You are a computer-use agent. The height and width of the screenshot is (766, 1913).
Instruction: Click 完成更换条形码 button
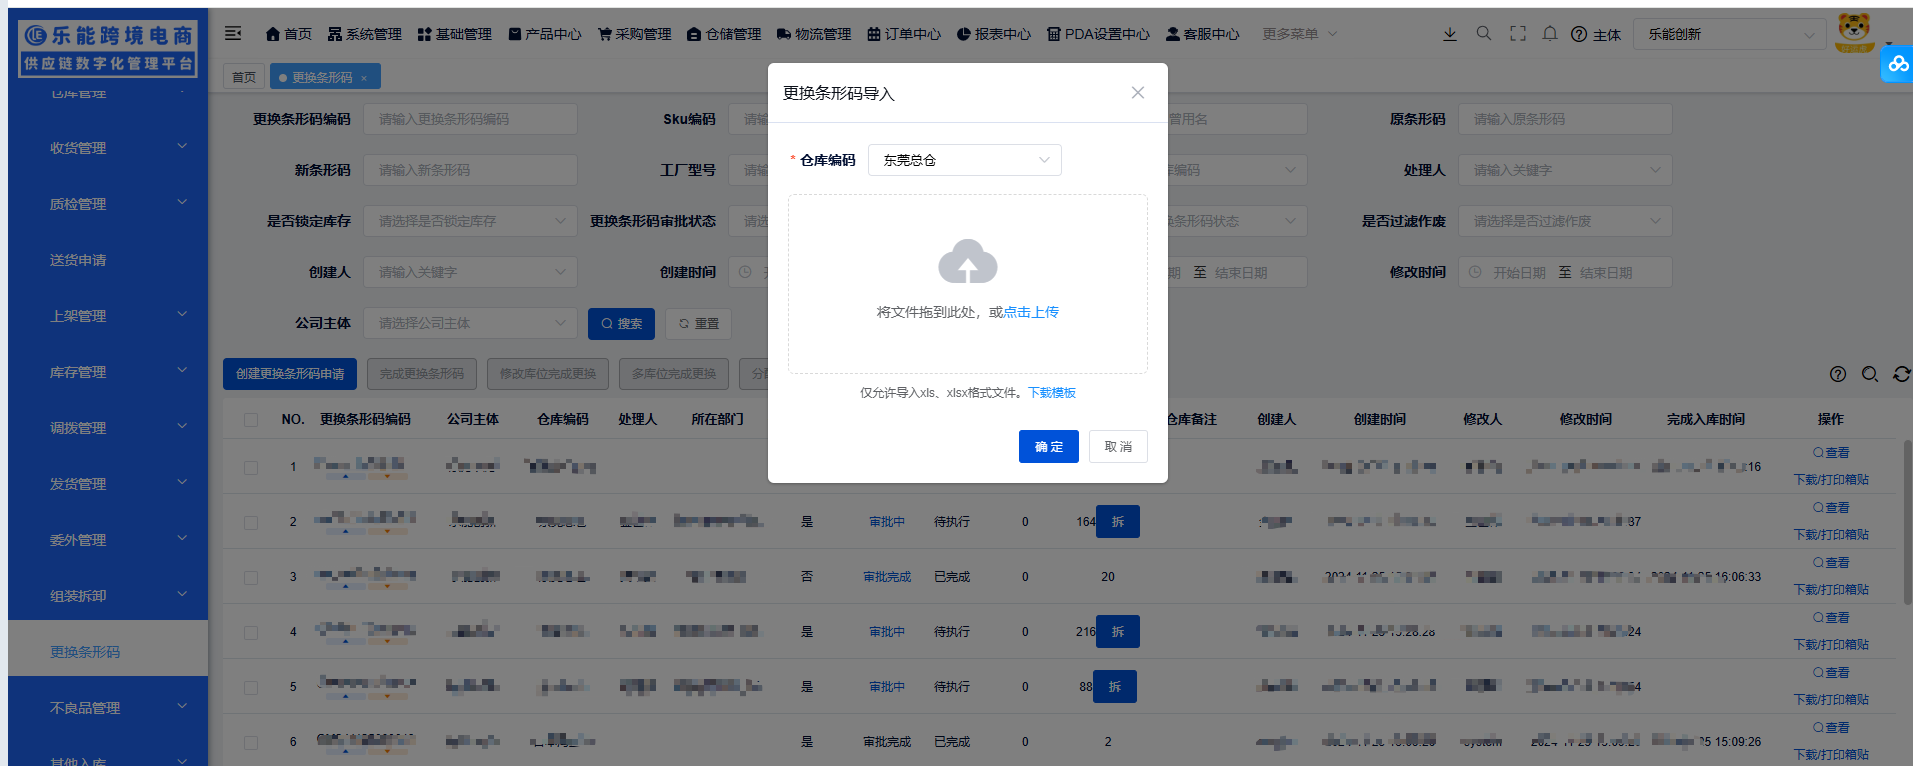pyautogui.click(x=422, y=374)
